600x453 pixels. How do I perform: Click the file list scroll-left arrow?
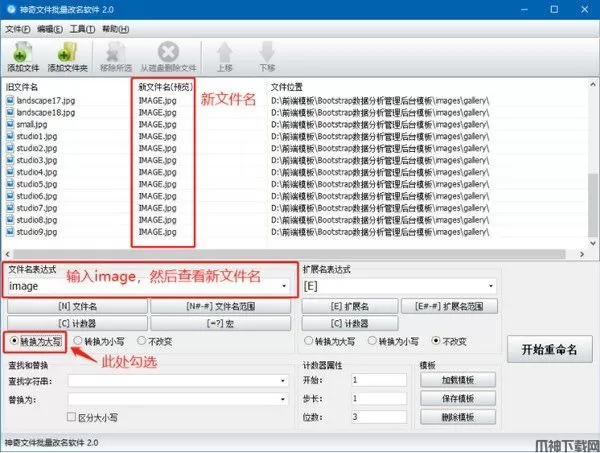coord(8,254)
